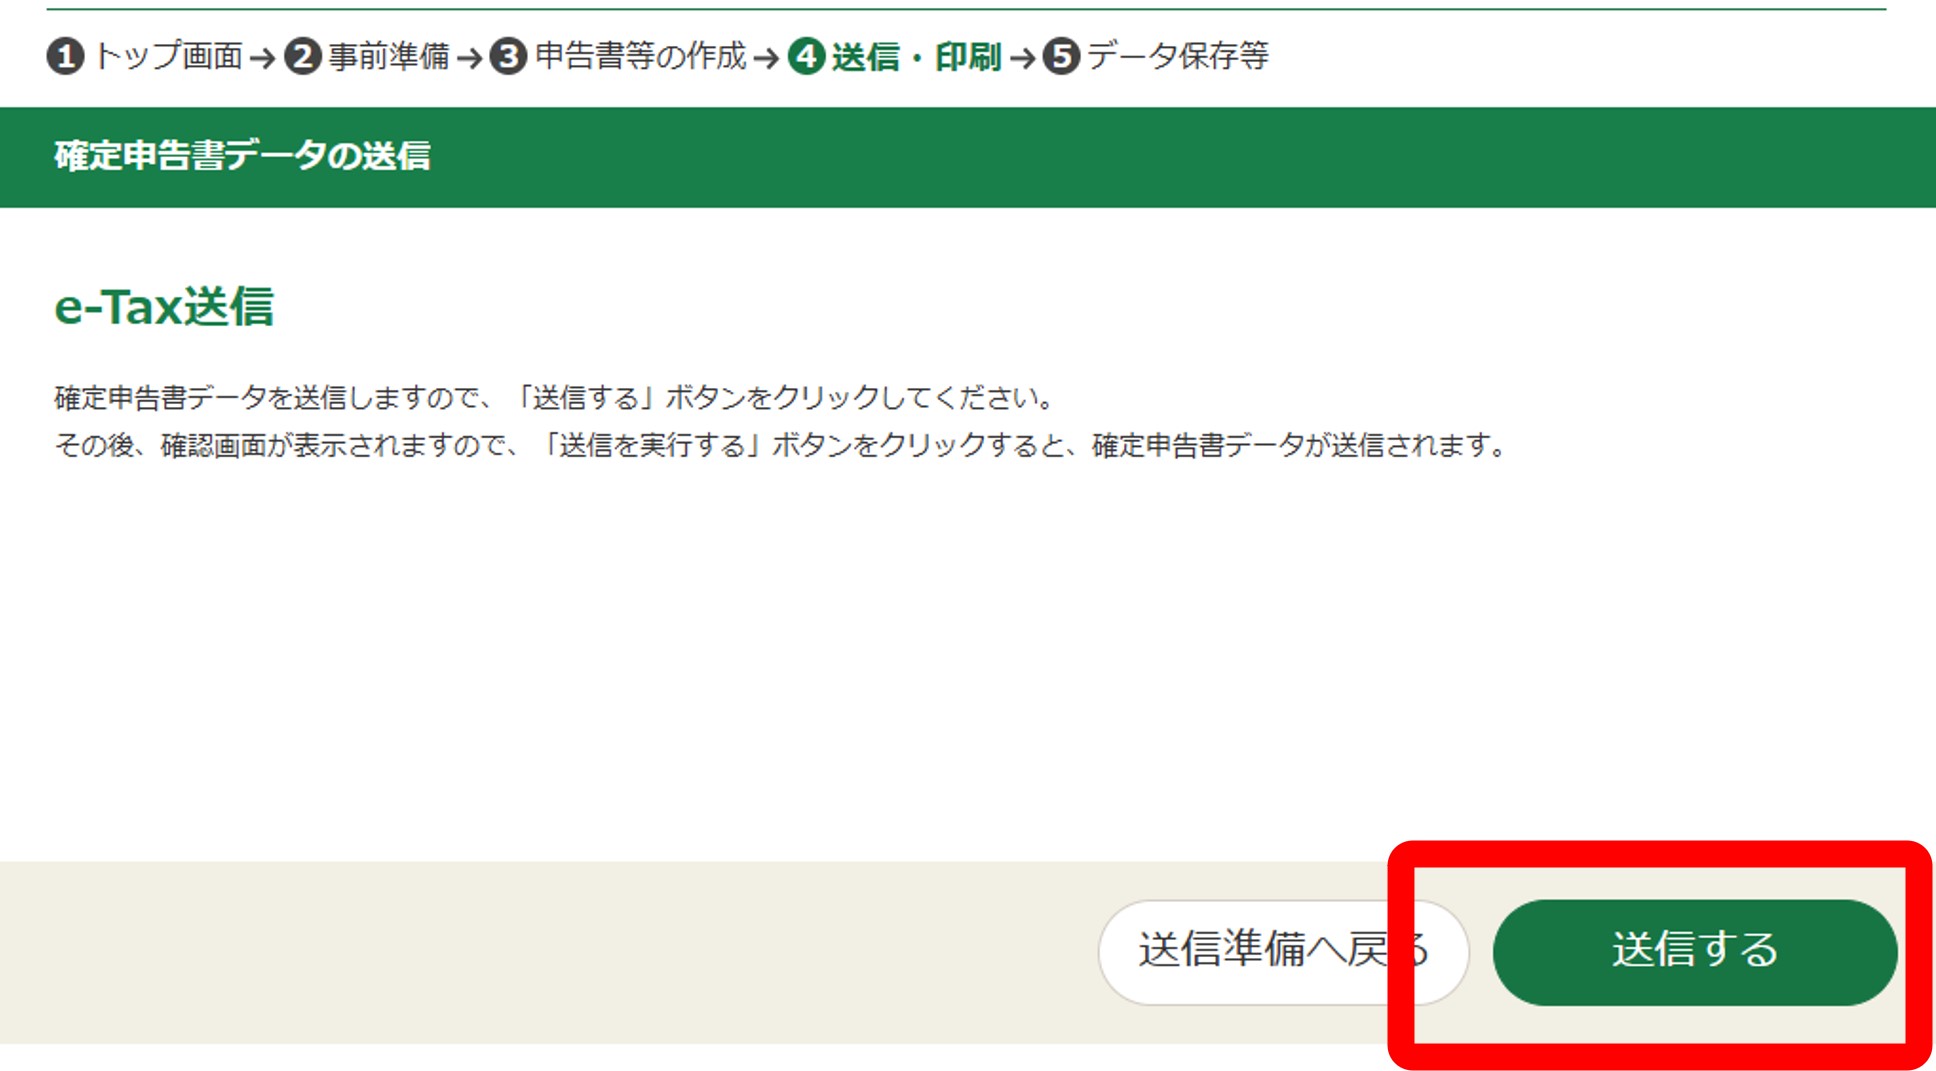Click the arrow after 事前準備

tap(469, 58)
